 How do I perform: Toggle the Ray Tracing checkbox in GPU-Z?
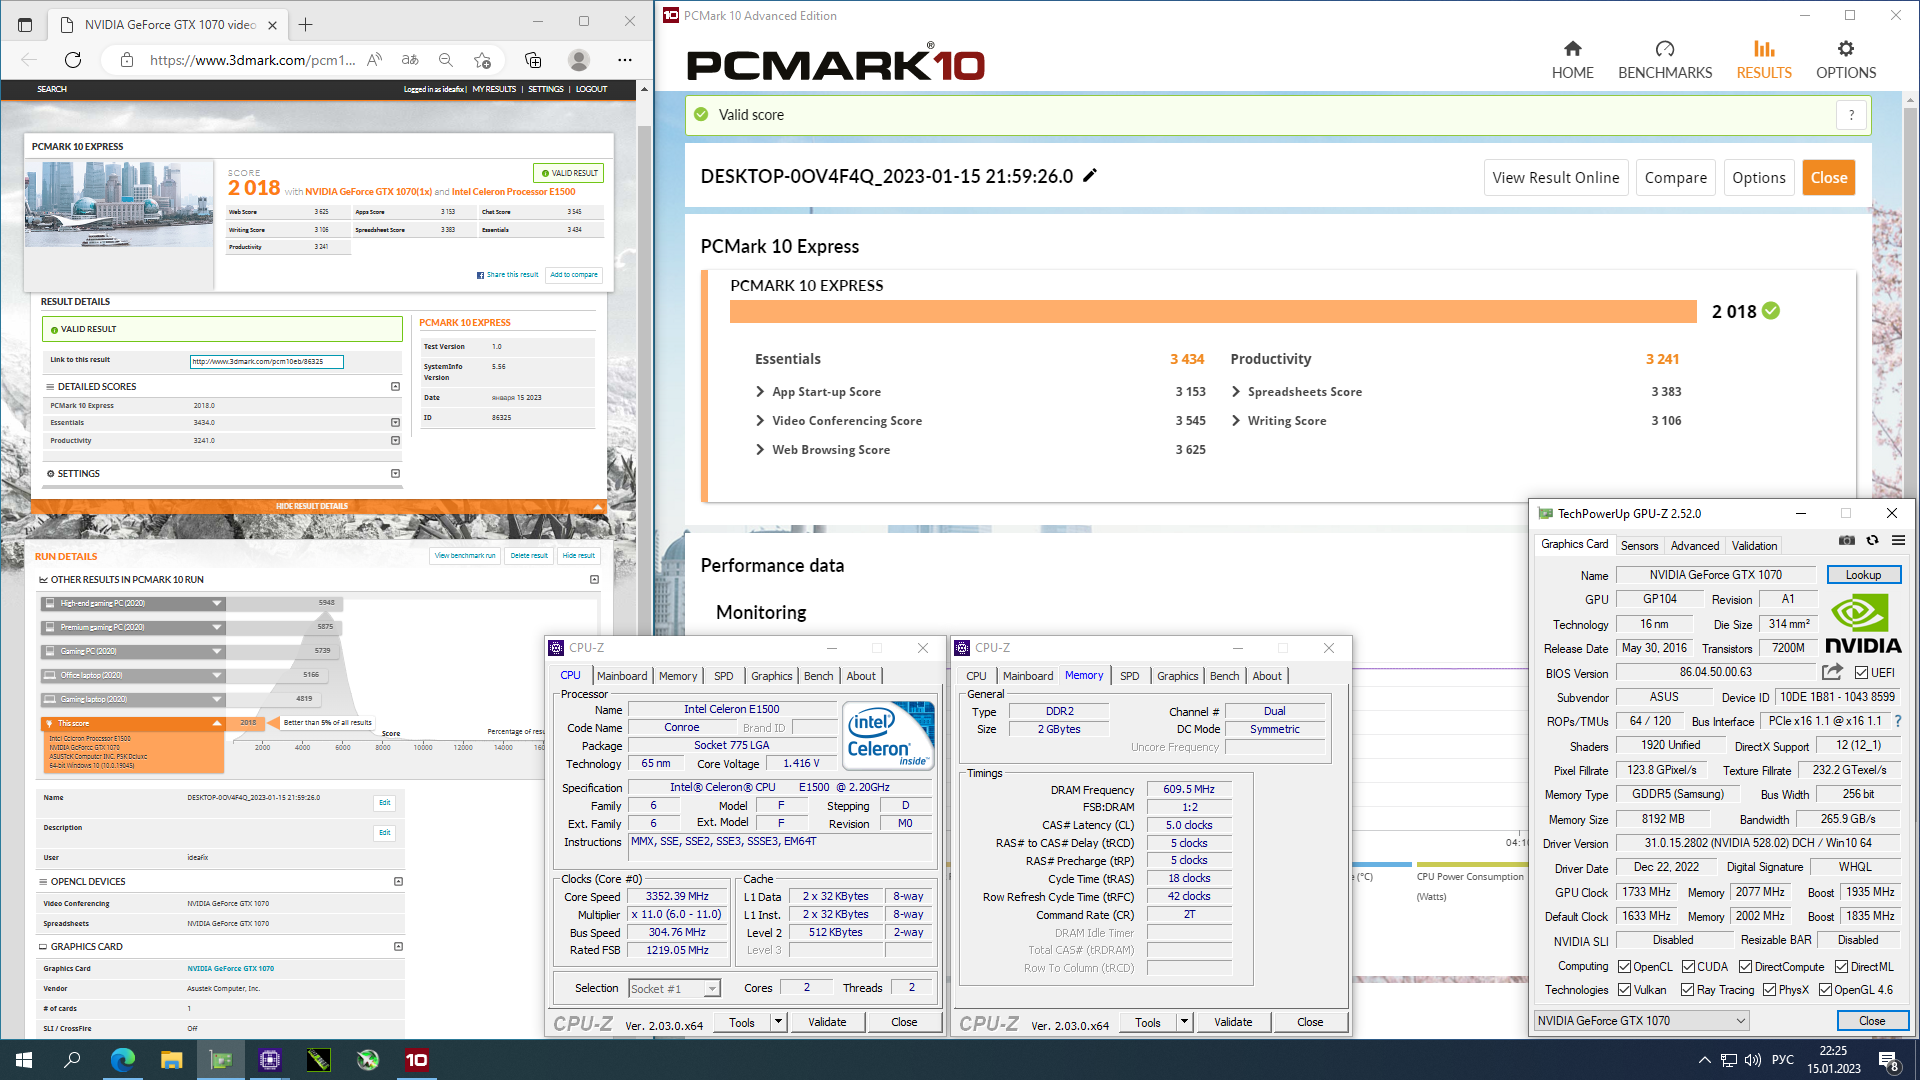point(1688,990)
